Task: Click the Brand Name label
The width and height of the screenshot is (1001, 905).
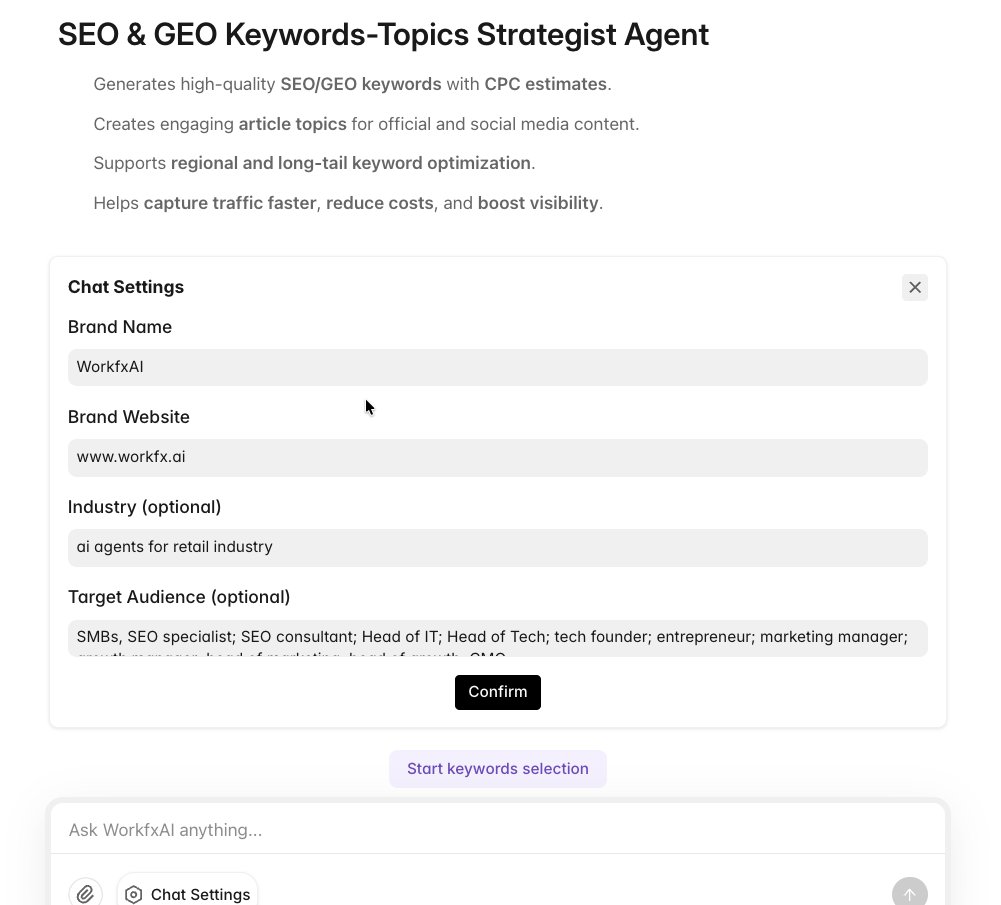Action: 120,327
